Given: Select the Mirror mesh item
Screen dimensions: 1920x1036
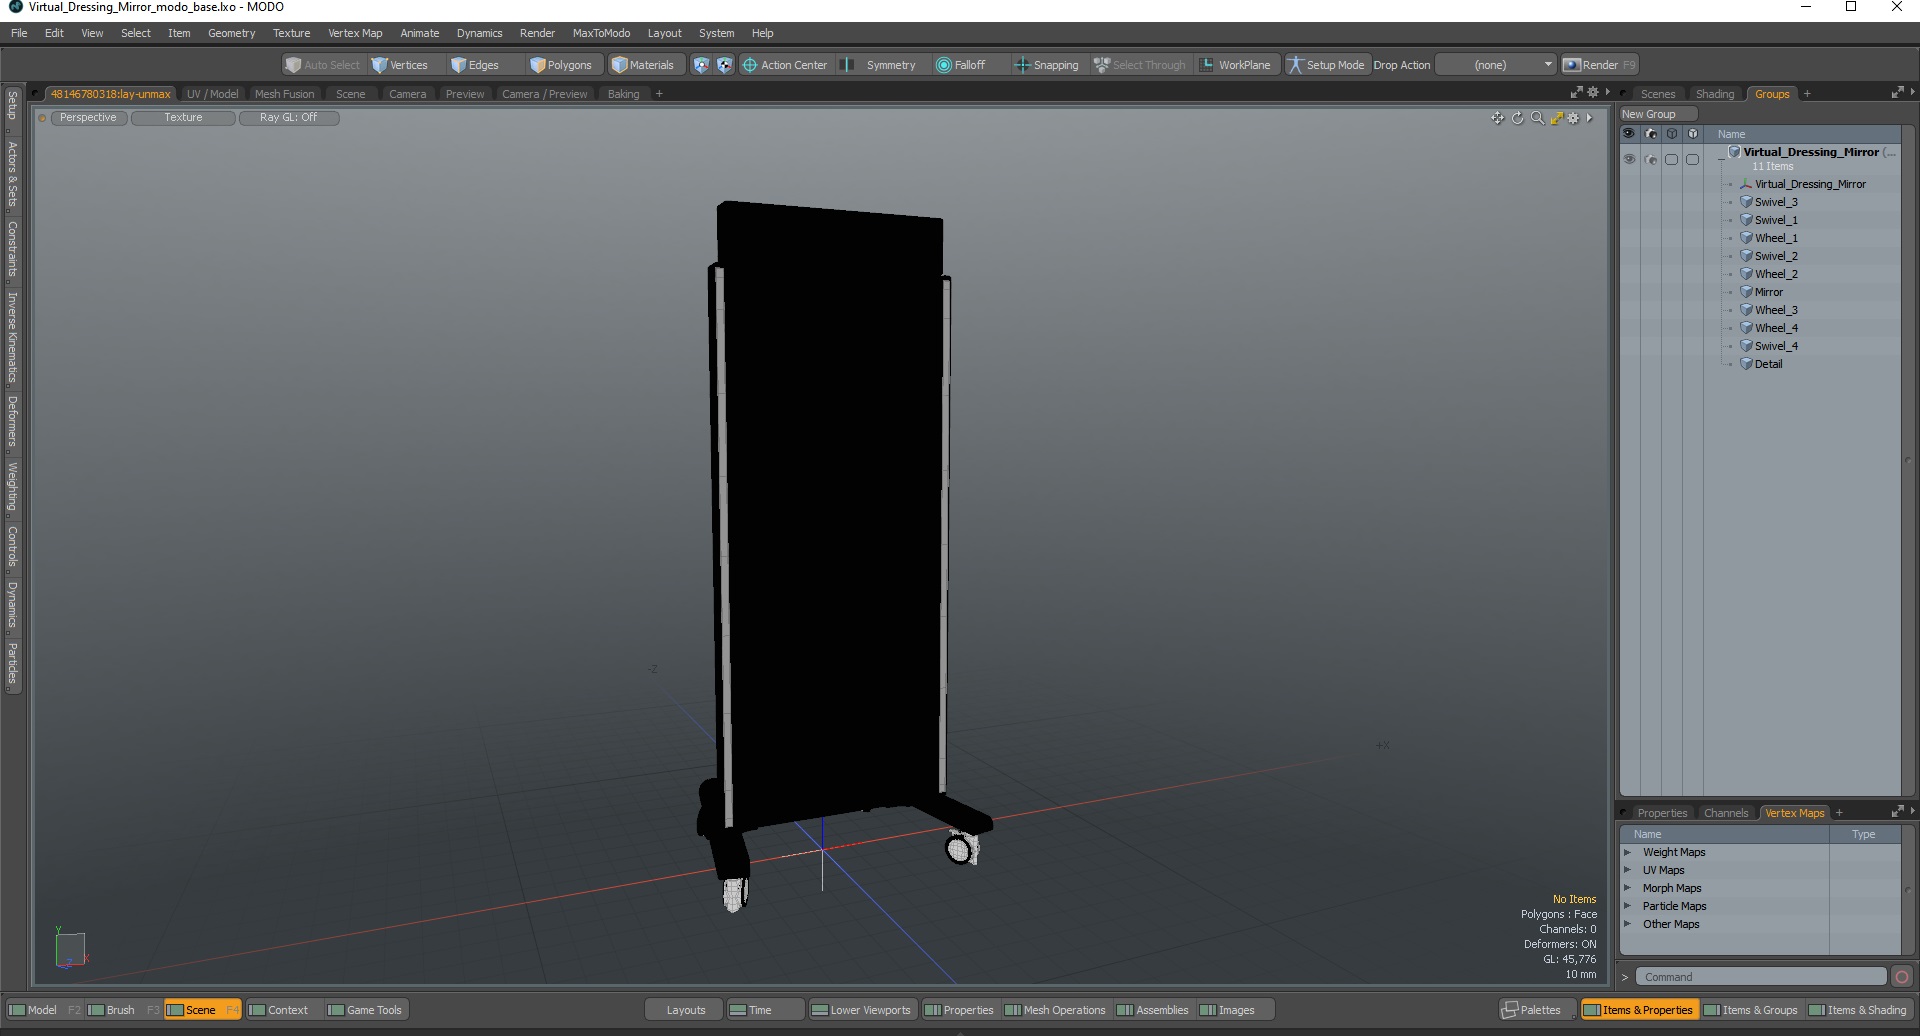Looking at the screenshot, I should (1768, 292).
